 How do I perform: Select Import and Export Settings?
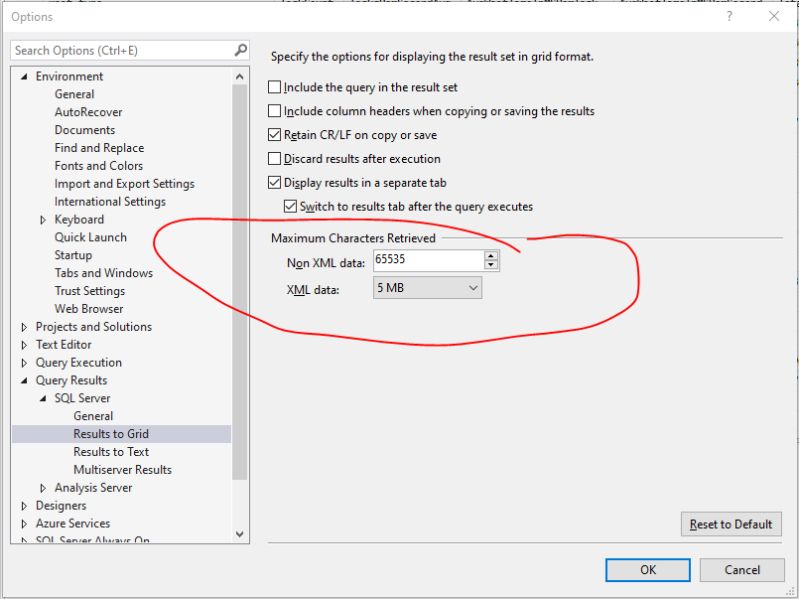click(x=124, y=184)
